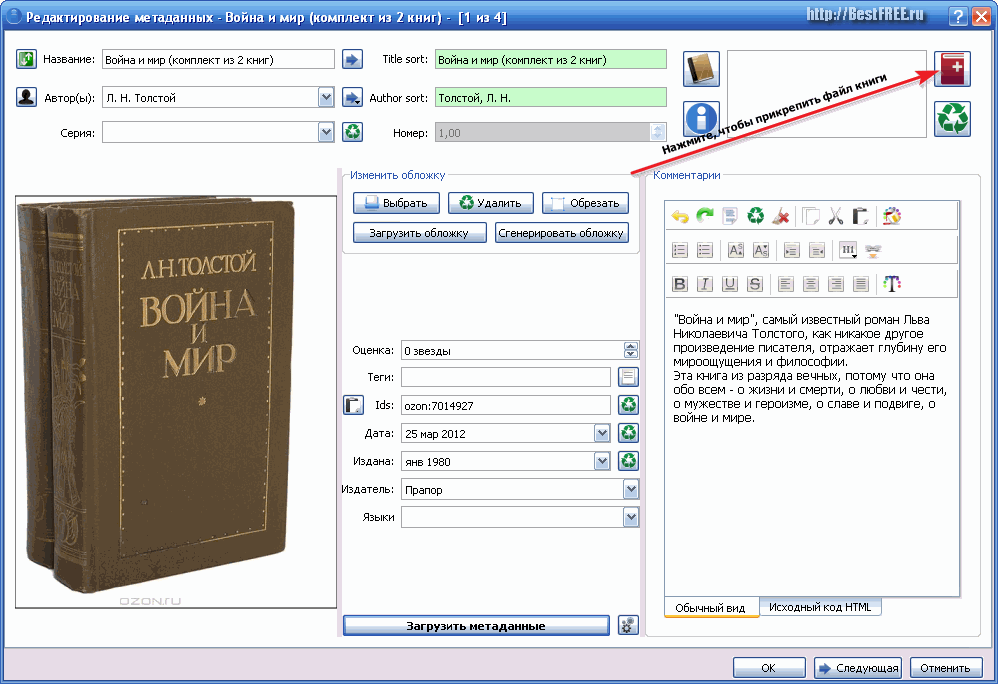Image resolution: width=998 pixels, height=684 pixels.
Task: Remove the selected format with the large recycle icon
Action: coord(952,118)
